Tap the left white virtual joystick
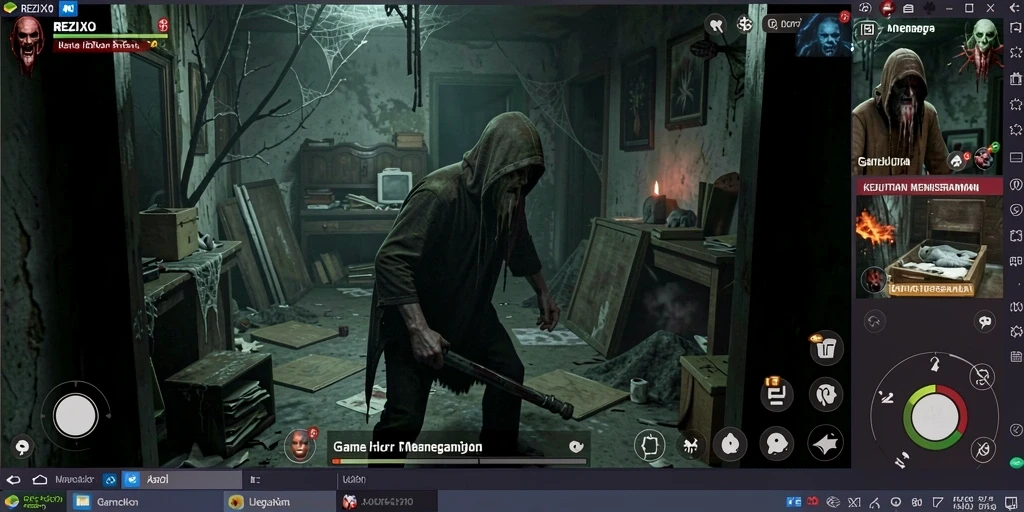Image resolution: width=1024 pixels, height=512 pixels. click(76, 416)
